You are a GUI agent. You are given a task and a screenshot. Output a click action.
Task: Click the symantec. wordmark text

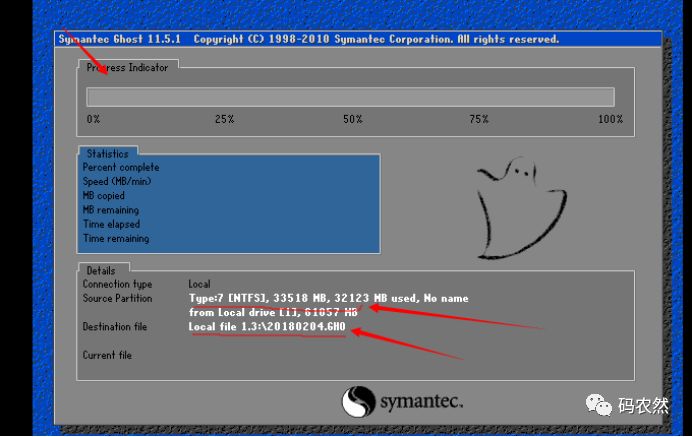point(421,402)
